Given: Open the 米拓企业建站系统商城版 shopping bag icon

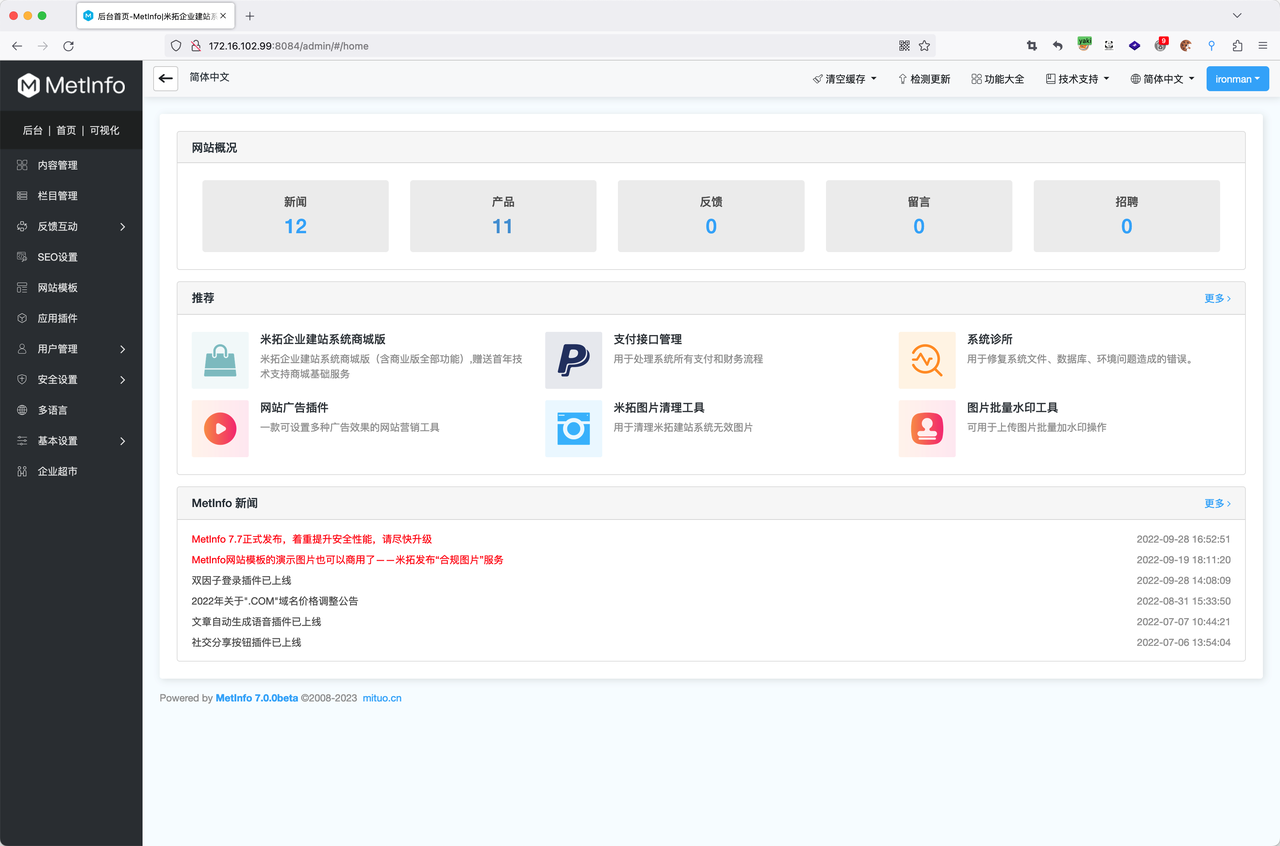Looking at the screenshot, I should [x=220, y=360].
